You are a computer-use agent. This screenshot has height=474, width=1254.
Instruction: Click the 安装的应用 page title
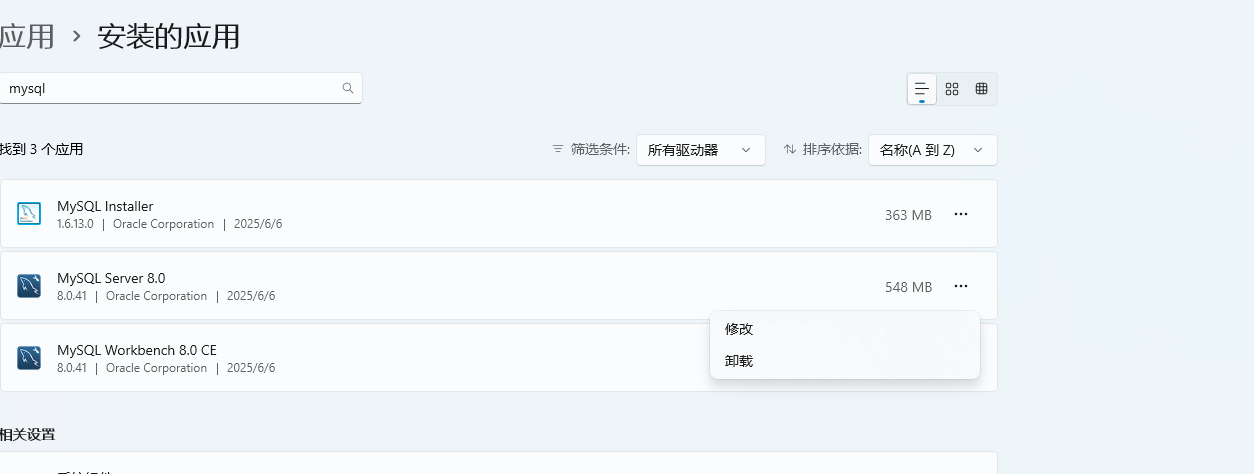pos(168,37)
